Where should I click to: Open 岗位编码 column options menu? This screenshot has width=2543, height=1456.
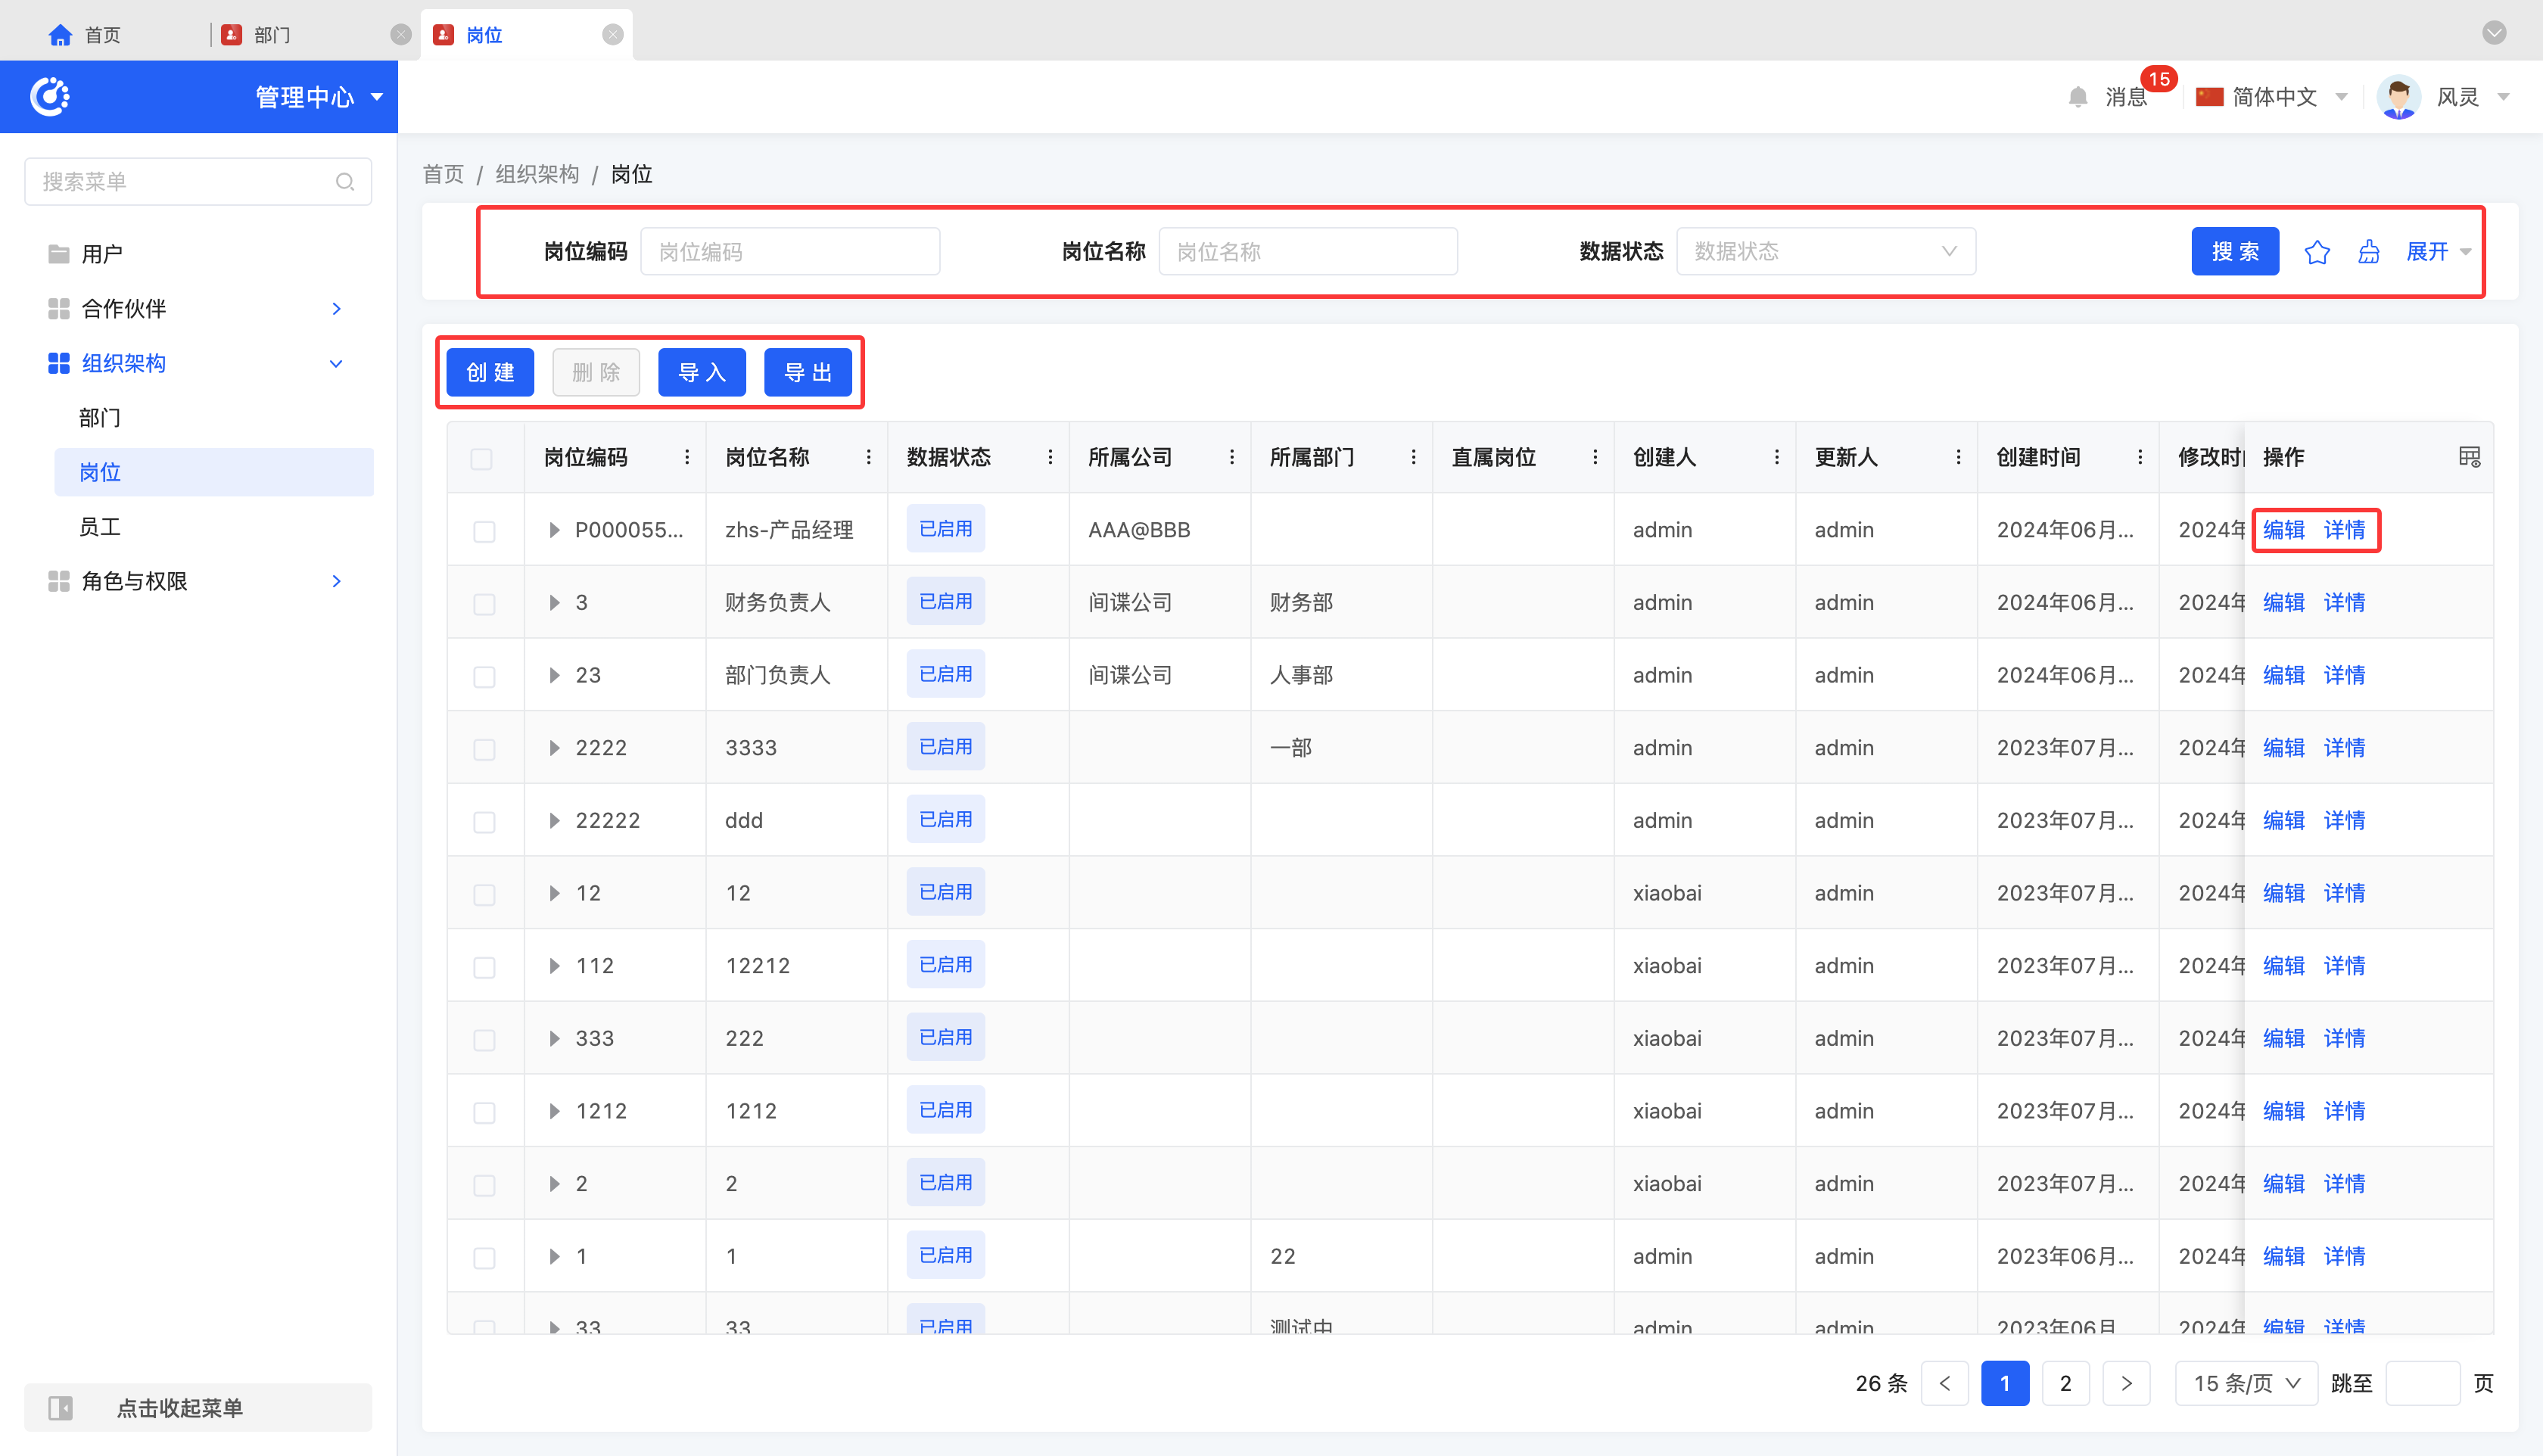pos(687,457)
